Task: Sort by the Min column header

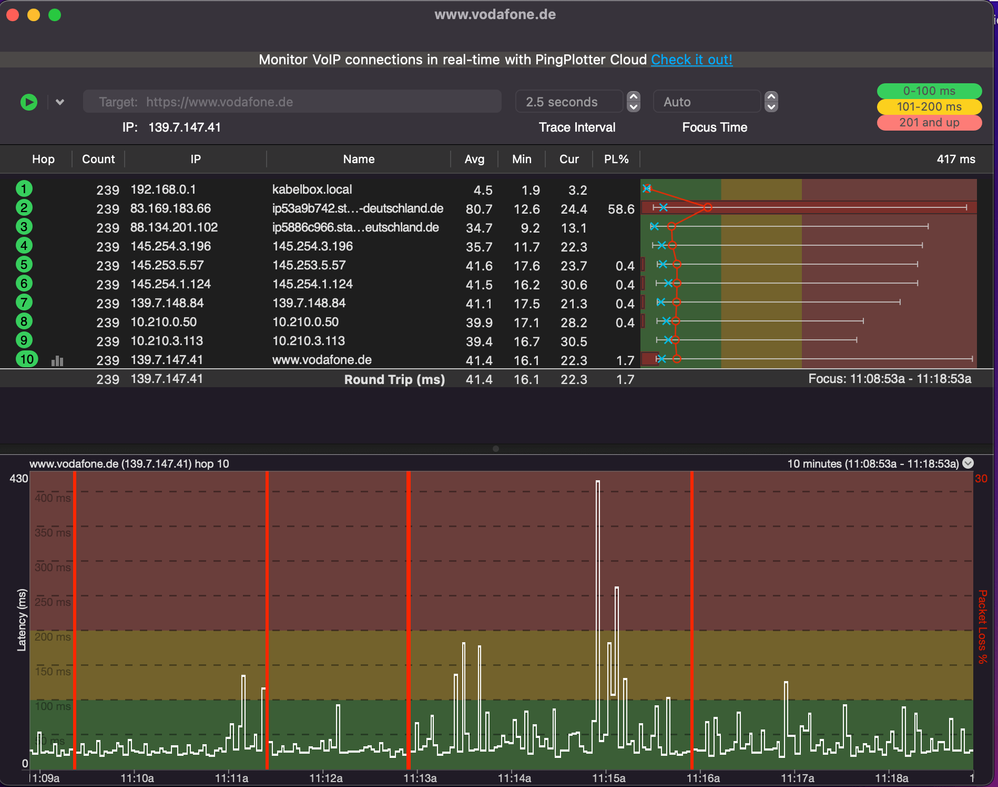Action: click(521, 159)
